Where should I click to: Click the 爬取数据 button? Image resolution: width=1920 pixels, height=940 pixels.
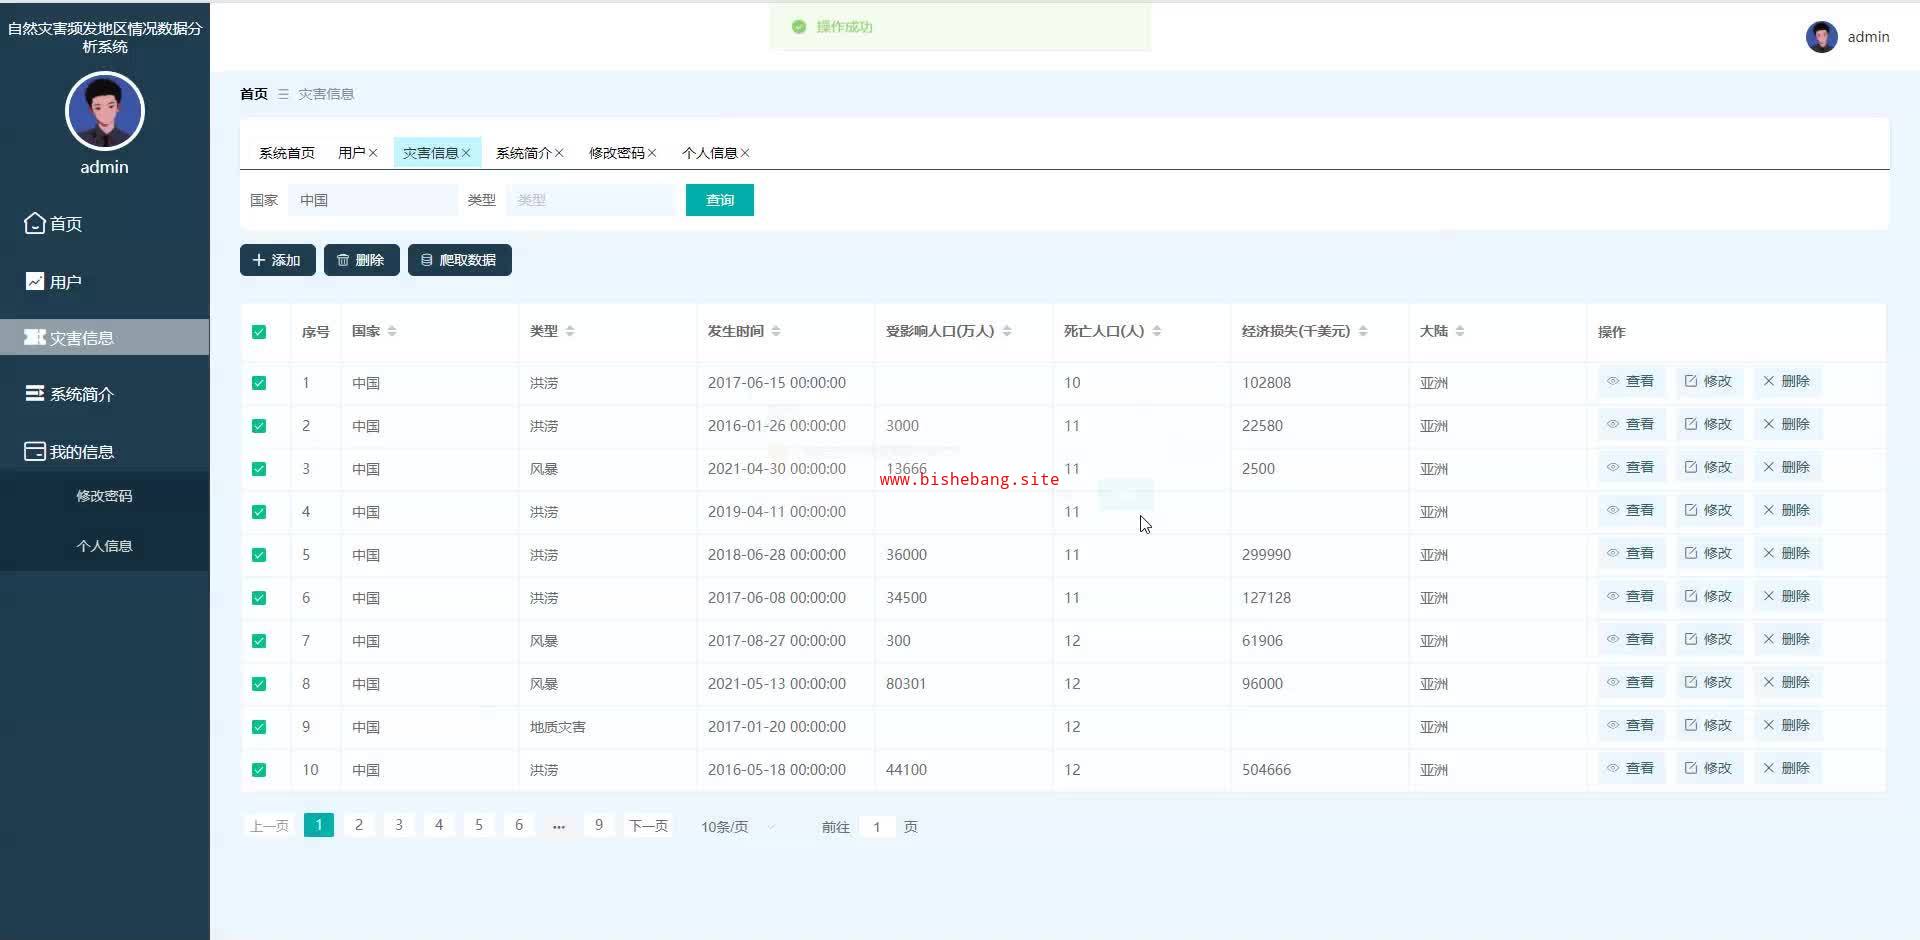pyautogui.click(x=459, y=260)
